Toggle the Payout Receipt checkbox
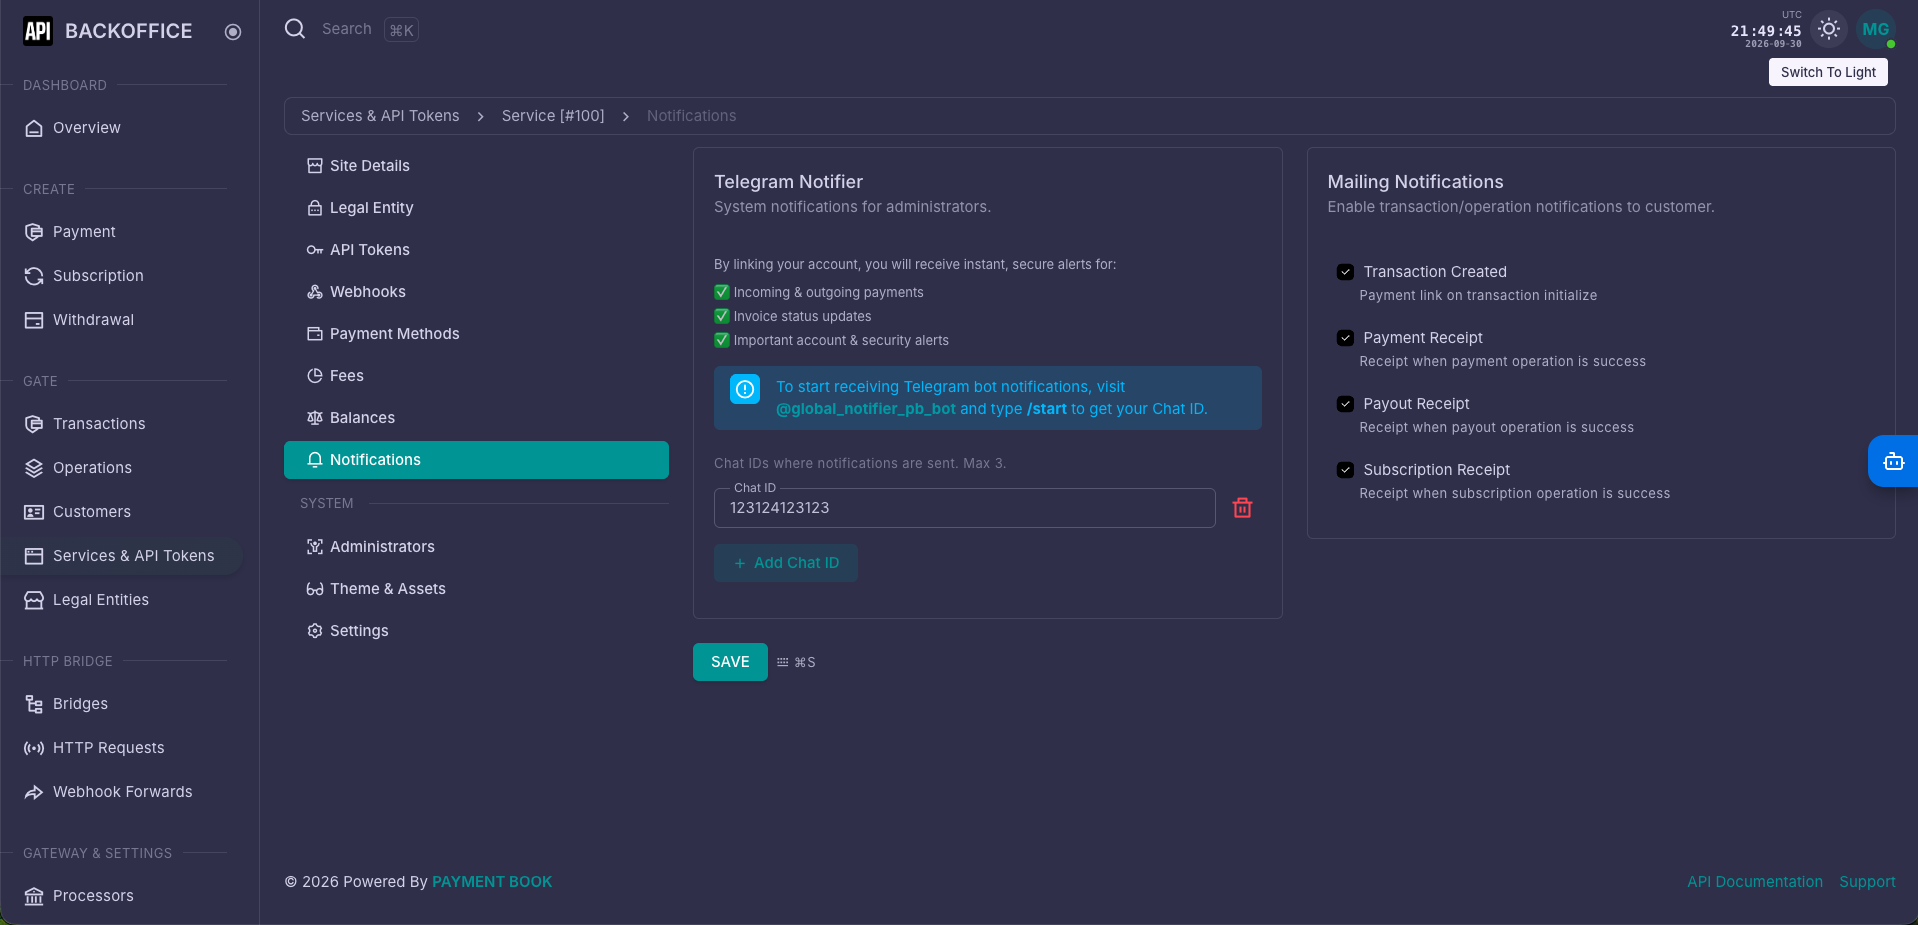 coord(1345,404)
